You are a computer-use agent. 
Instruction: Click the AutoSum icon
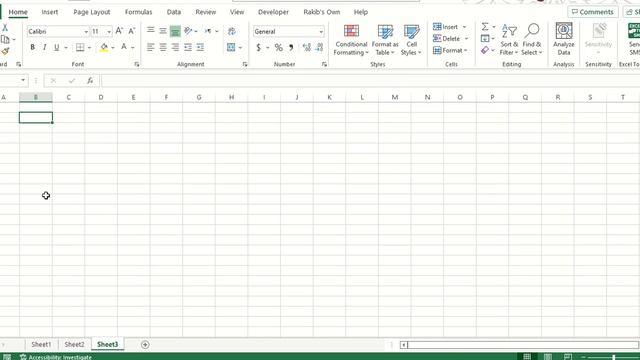484,27
